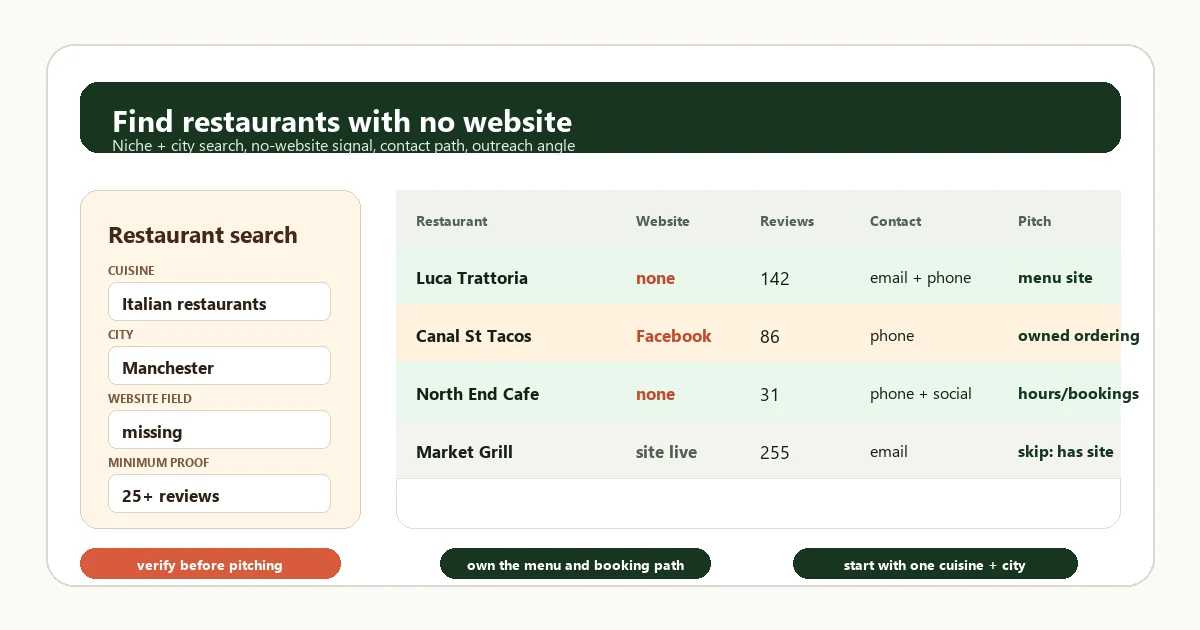The height and width of the screenshot is (630, 1200).
Task: Click 'site live' value for Market Grill
Action: (x=666, y=452)
